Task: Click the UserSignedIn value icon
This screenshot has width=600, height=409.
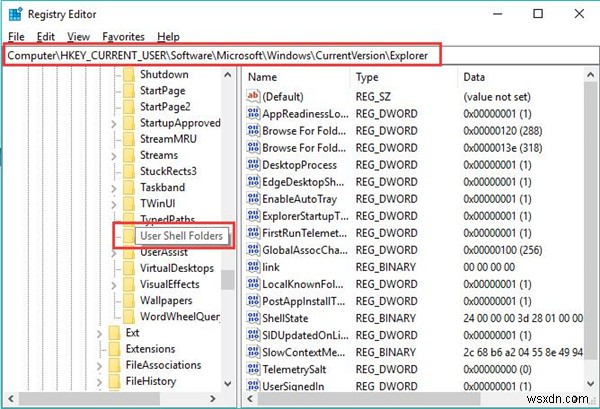Action: click(x=253, y=385)
